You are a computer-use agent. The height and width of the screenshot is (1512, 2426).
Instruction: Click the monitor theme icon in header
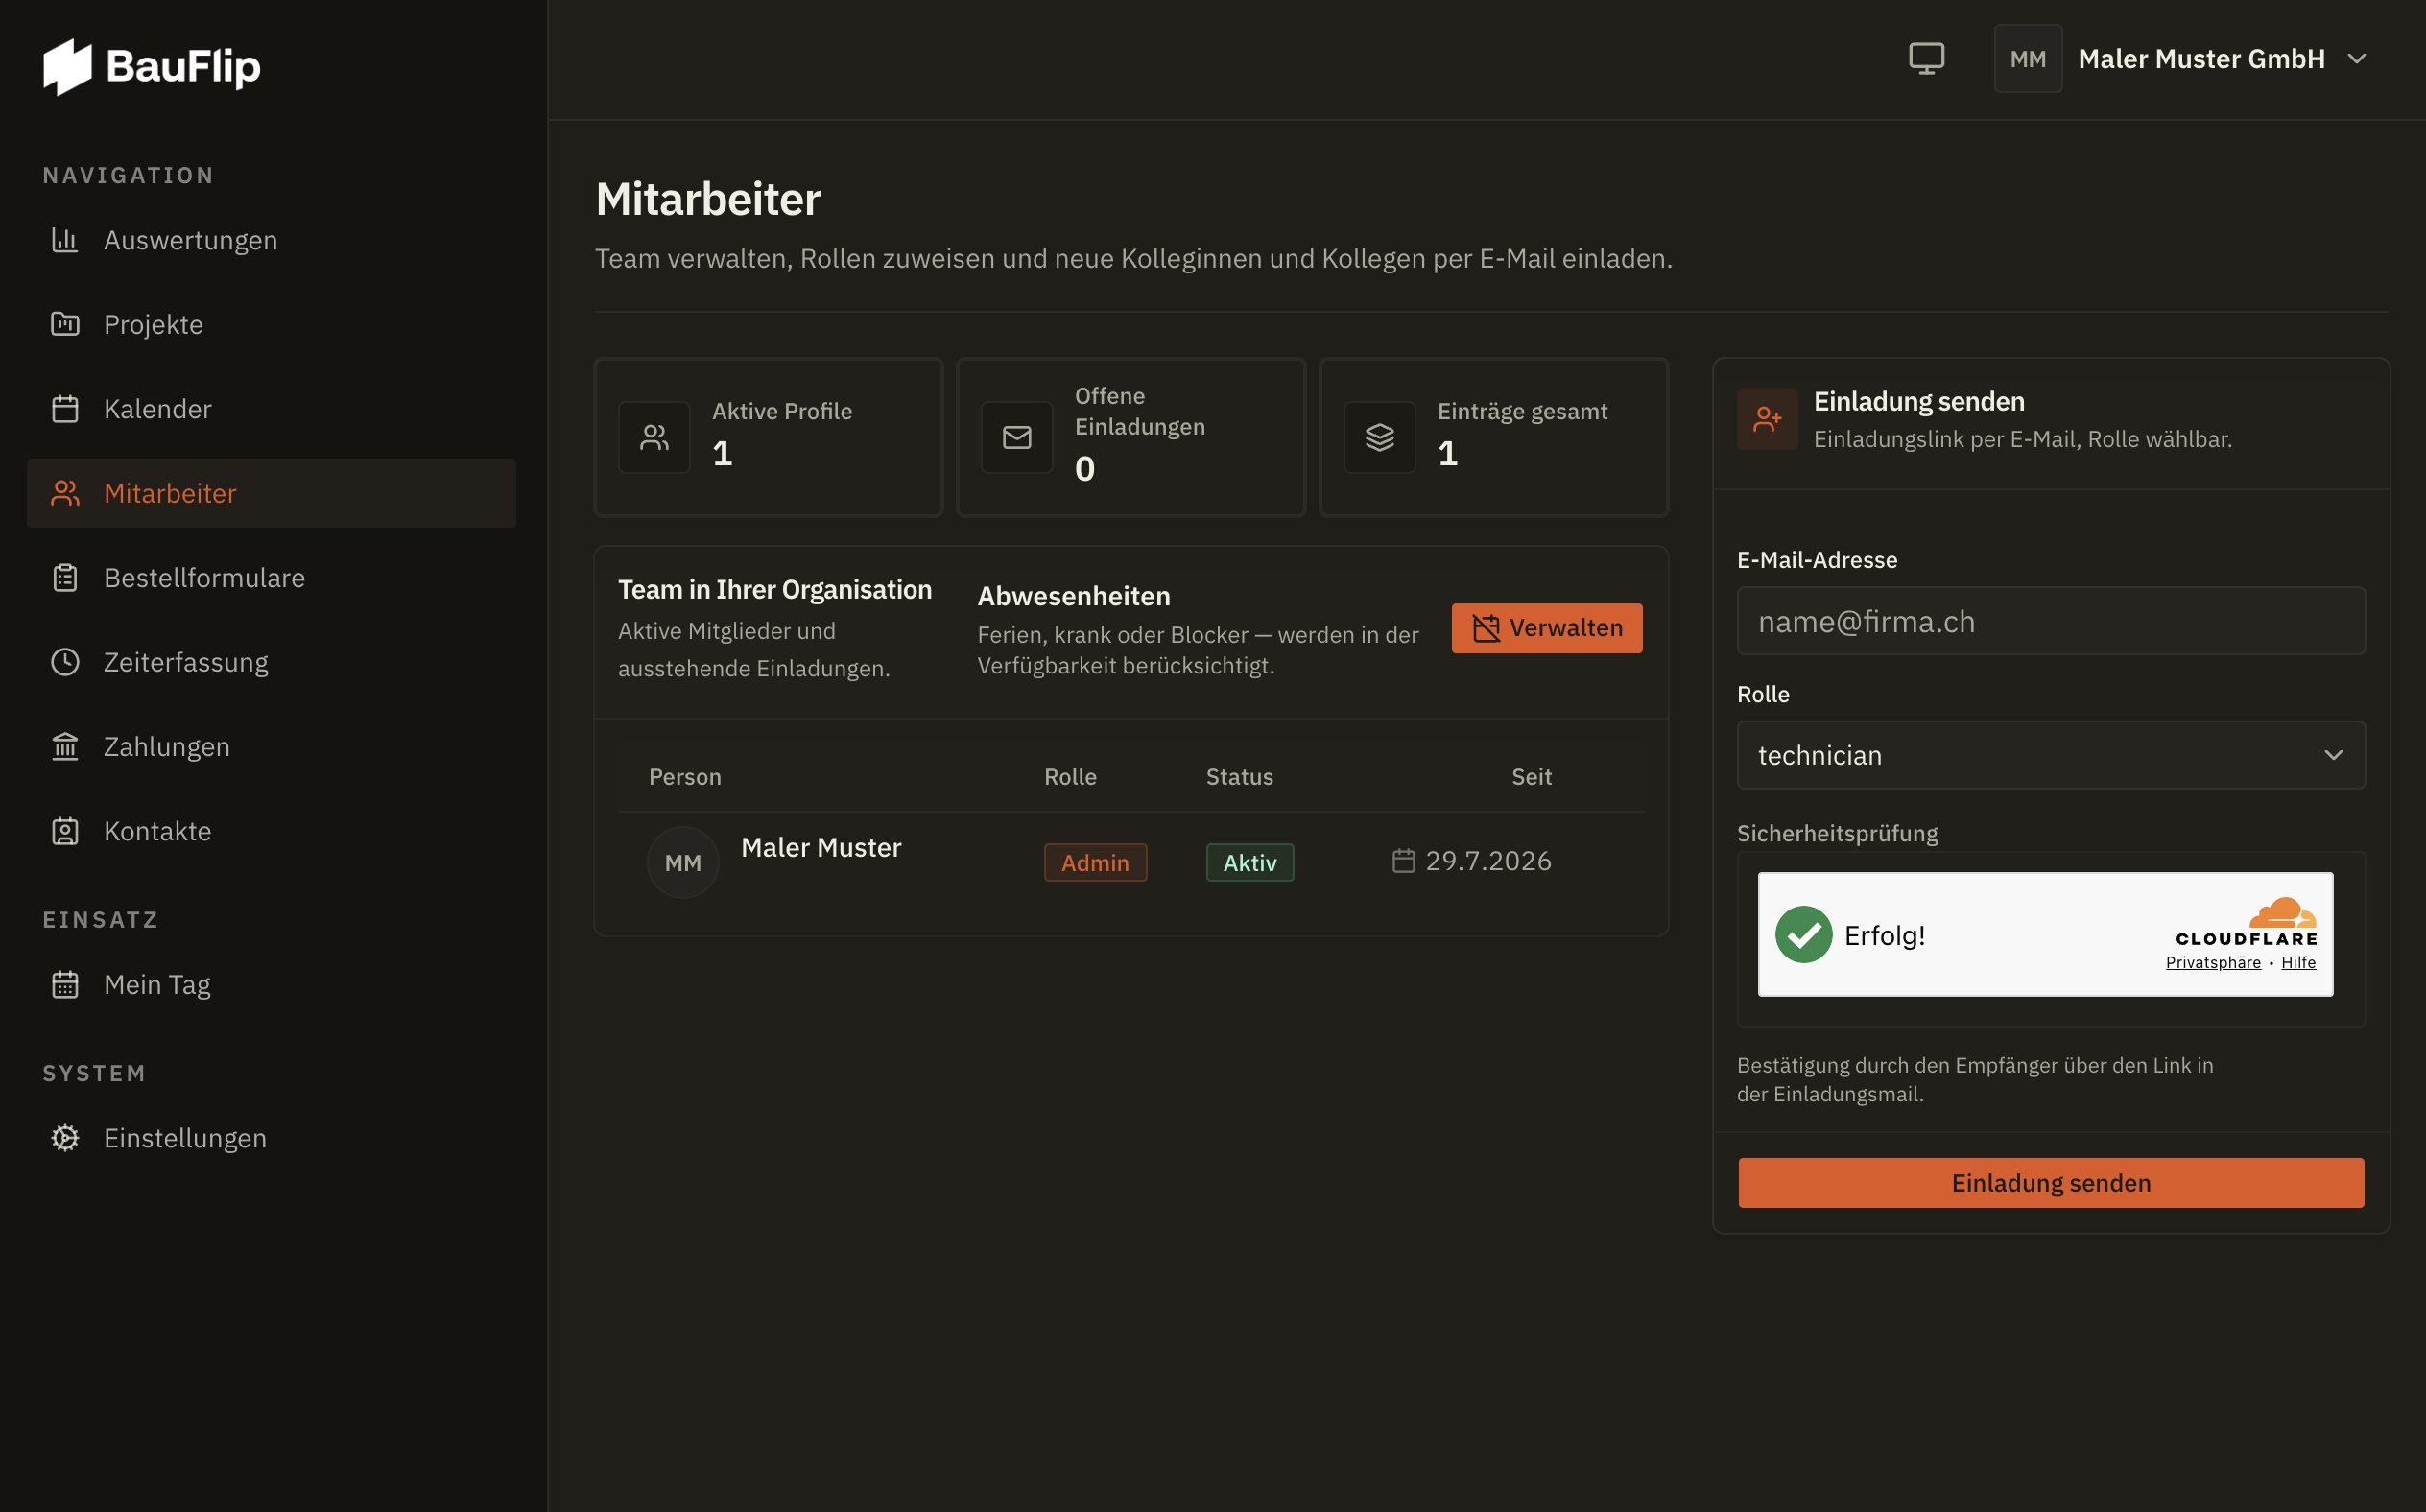pyautogui.click(x=1926, y=59)
